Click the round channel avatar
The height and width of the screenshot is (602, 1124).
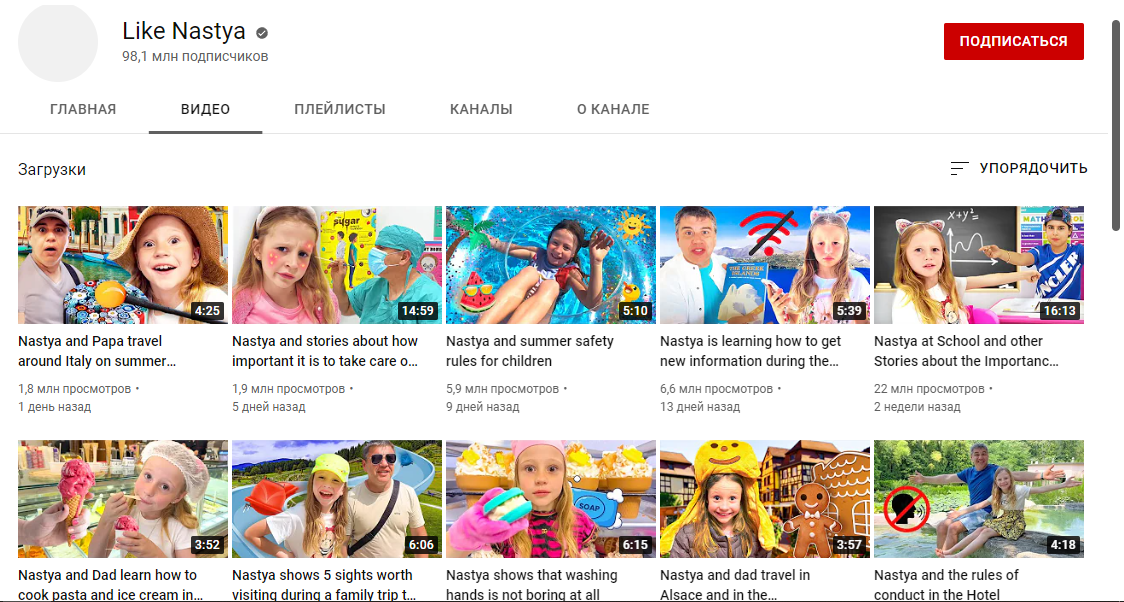(x=57, y=42)
